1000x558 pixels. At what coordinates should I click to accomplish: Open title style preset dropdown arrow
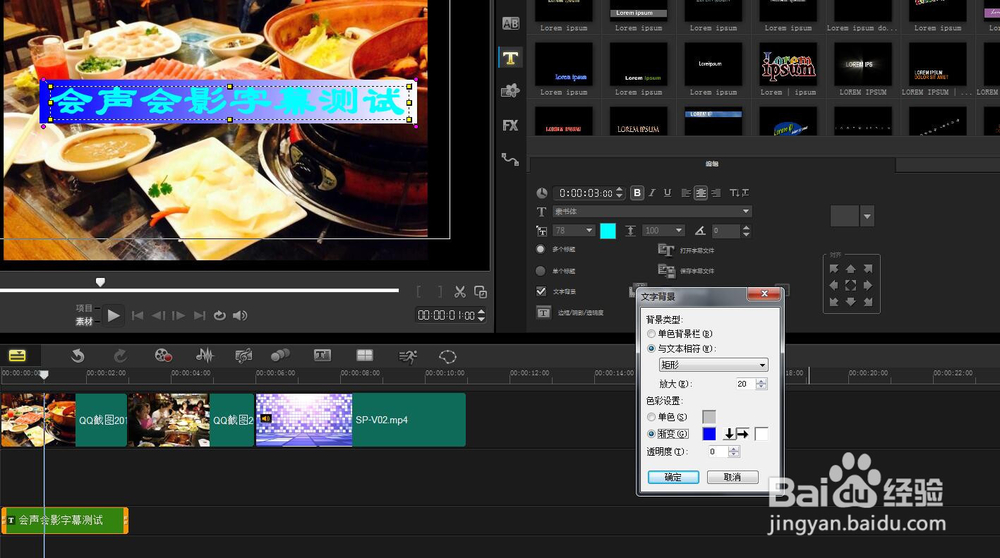tap(867, 216)
